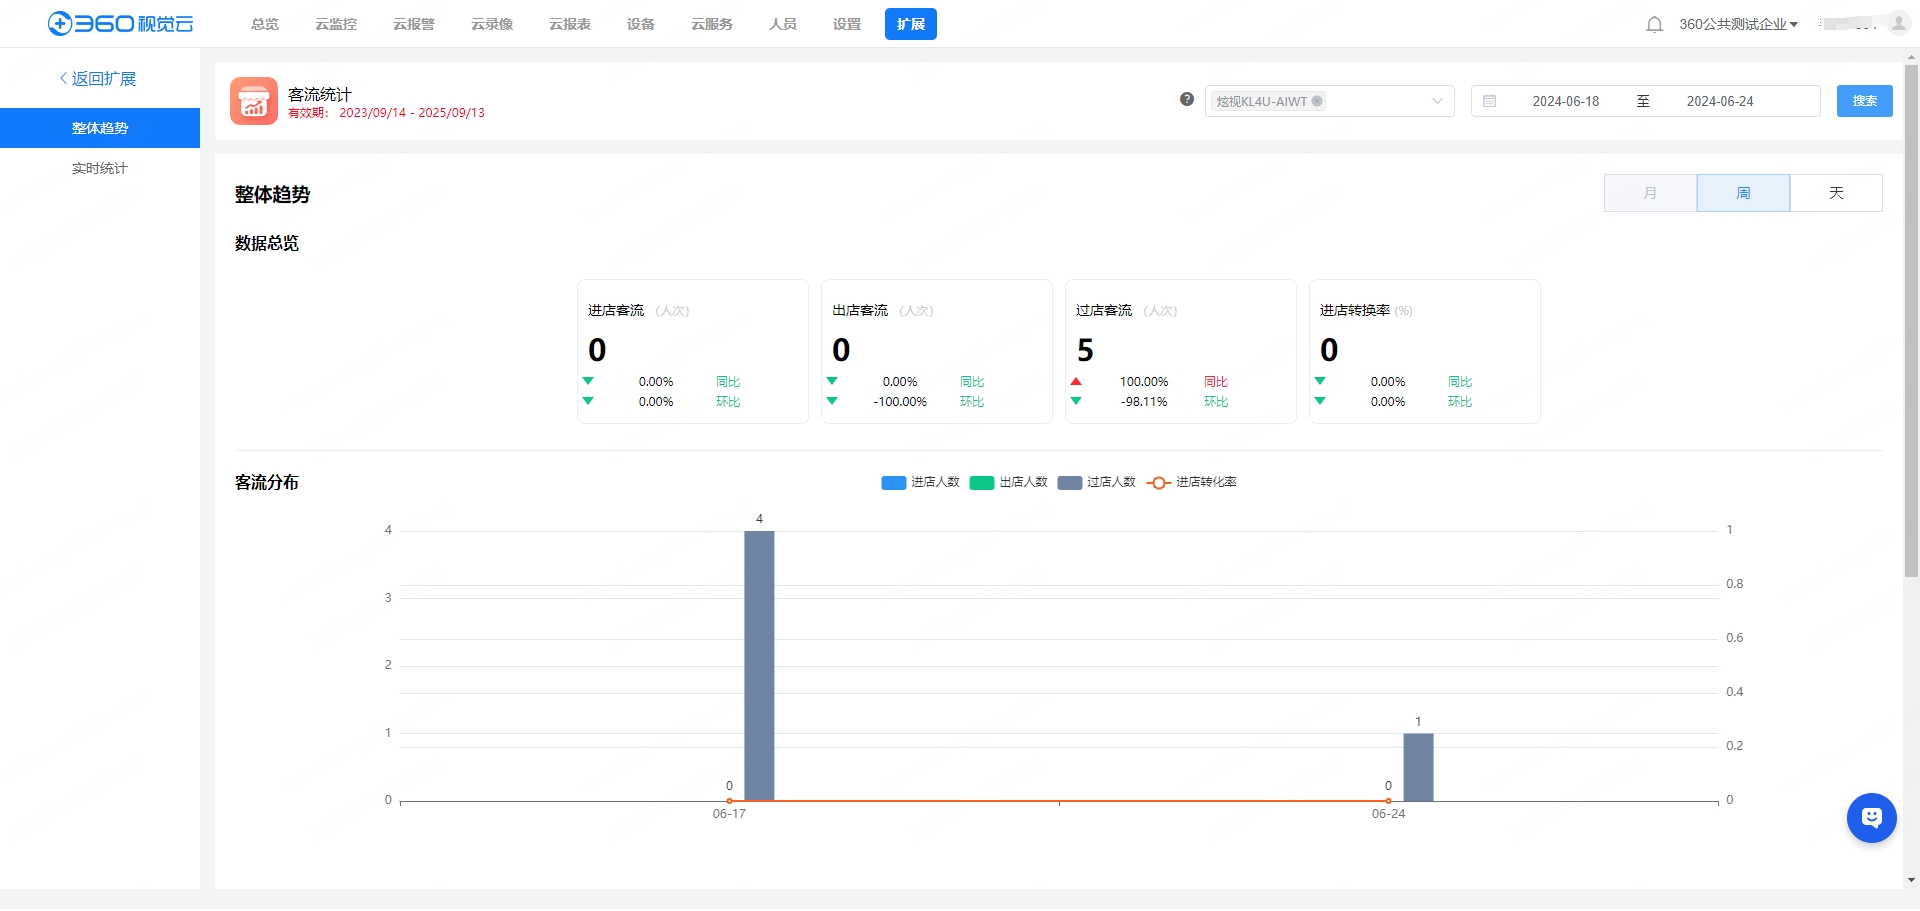This screenshot has height=911, width=1920.
Task: Open the chat support bubble
Action: [x=1871, y=818]
